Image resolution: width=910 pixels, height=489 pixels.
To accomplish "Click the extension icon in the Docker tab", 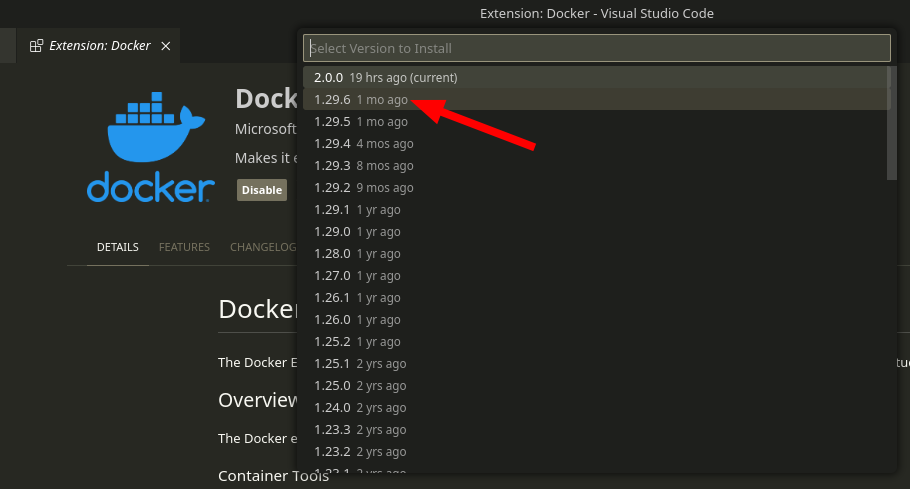I will pyautogui.click(x=36, y=46).
